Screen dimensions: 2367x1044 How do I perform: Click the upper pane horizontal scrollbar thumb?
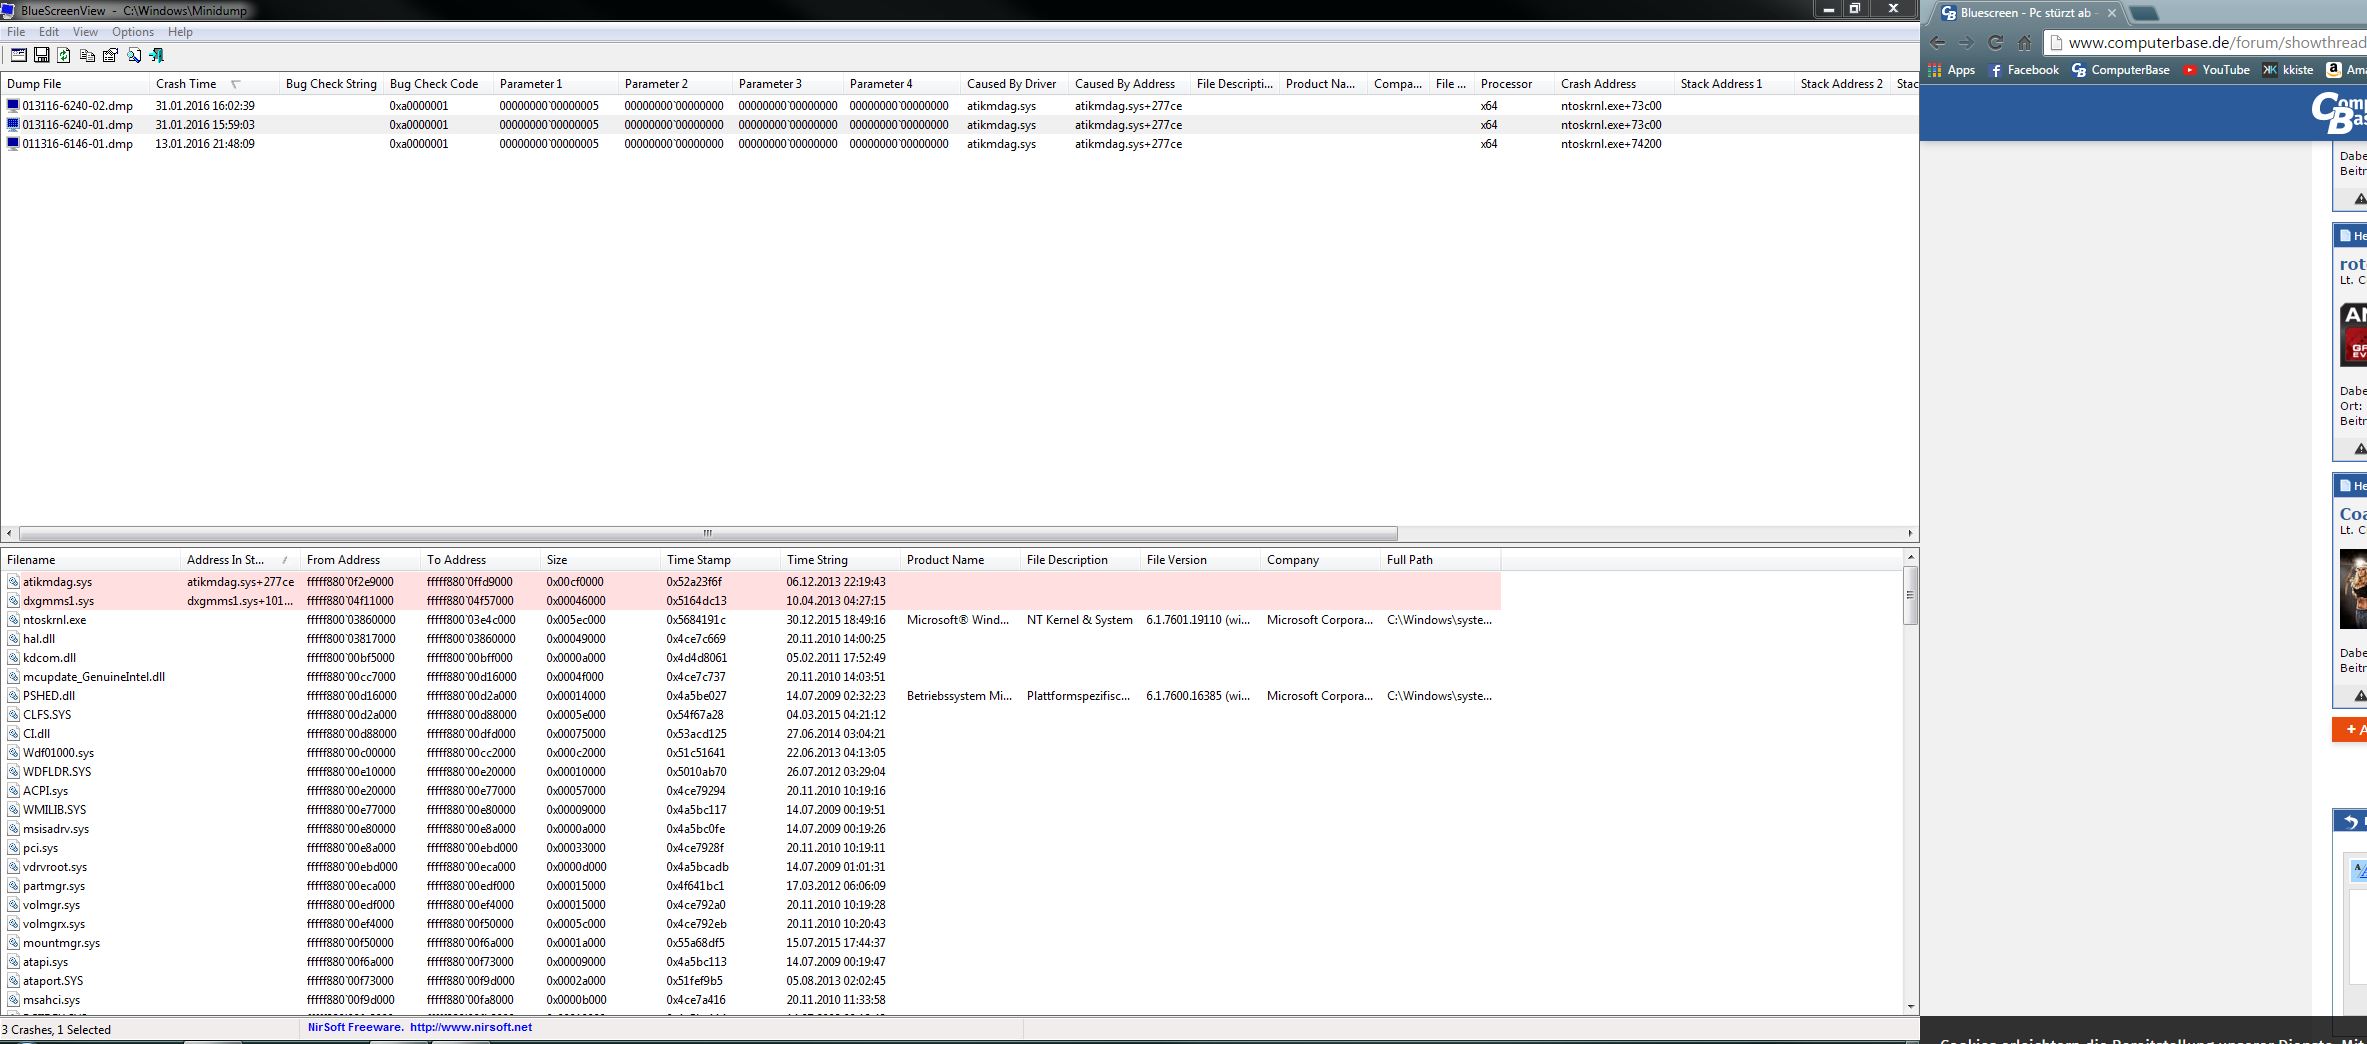click(708, 534)
